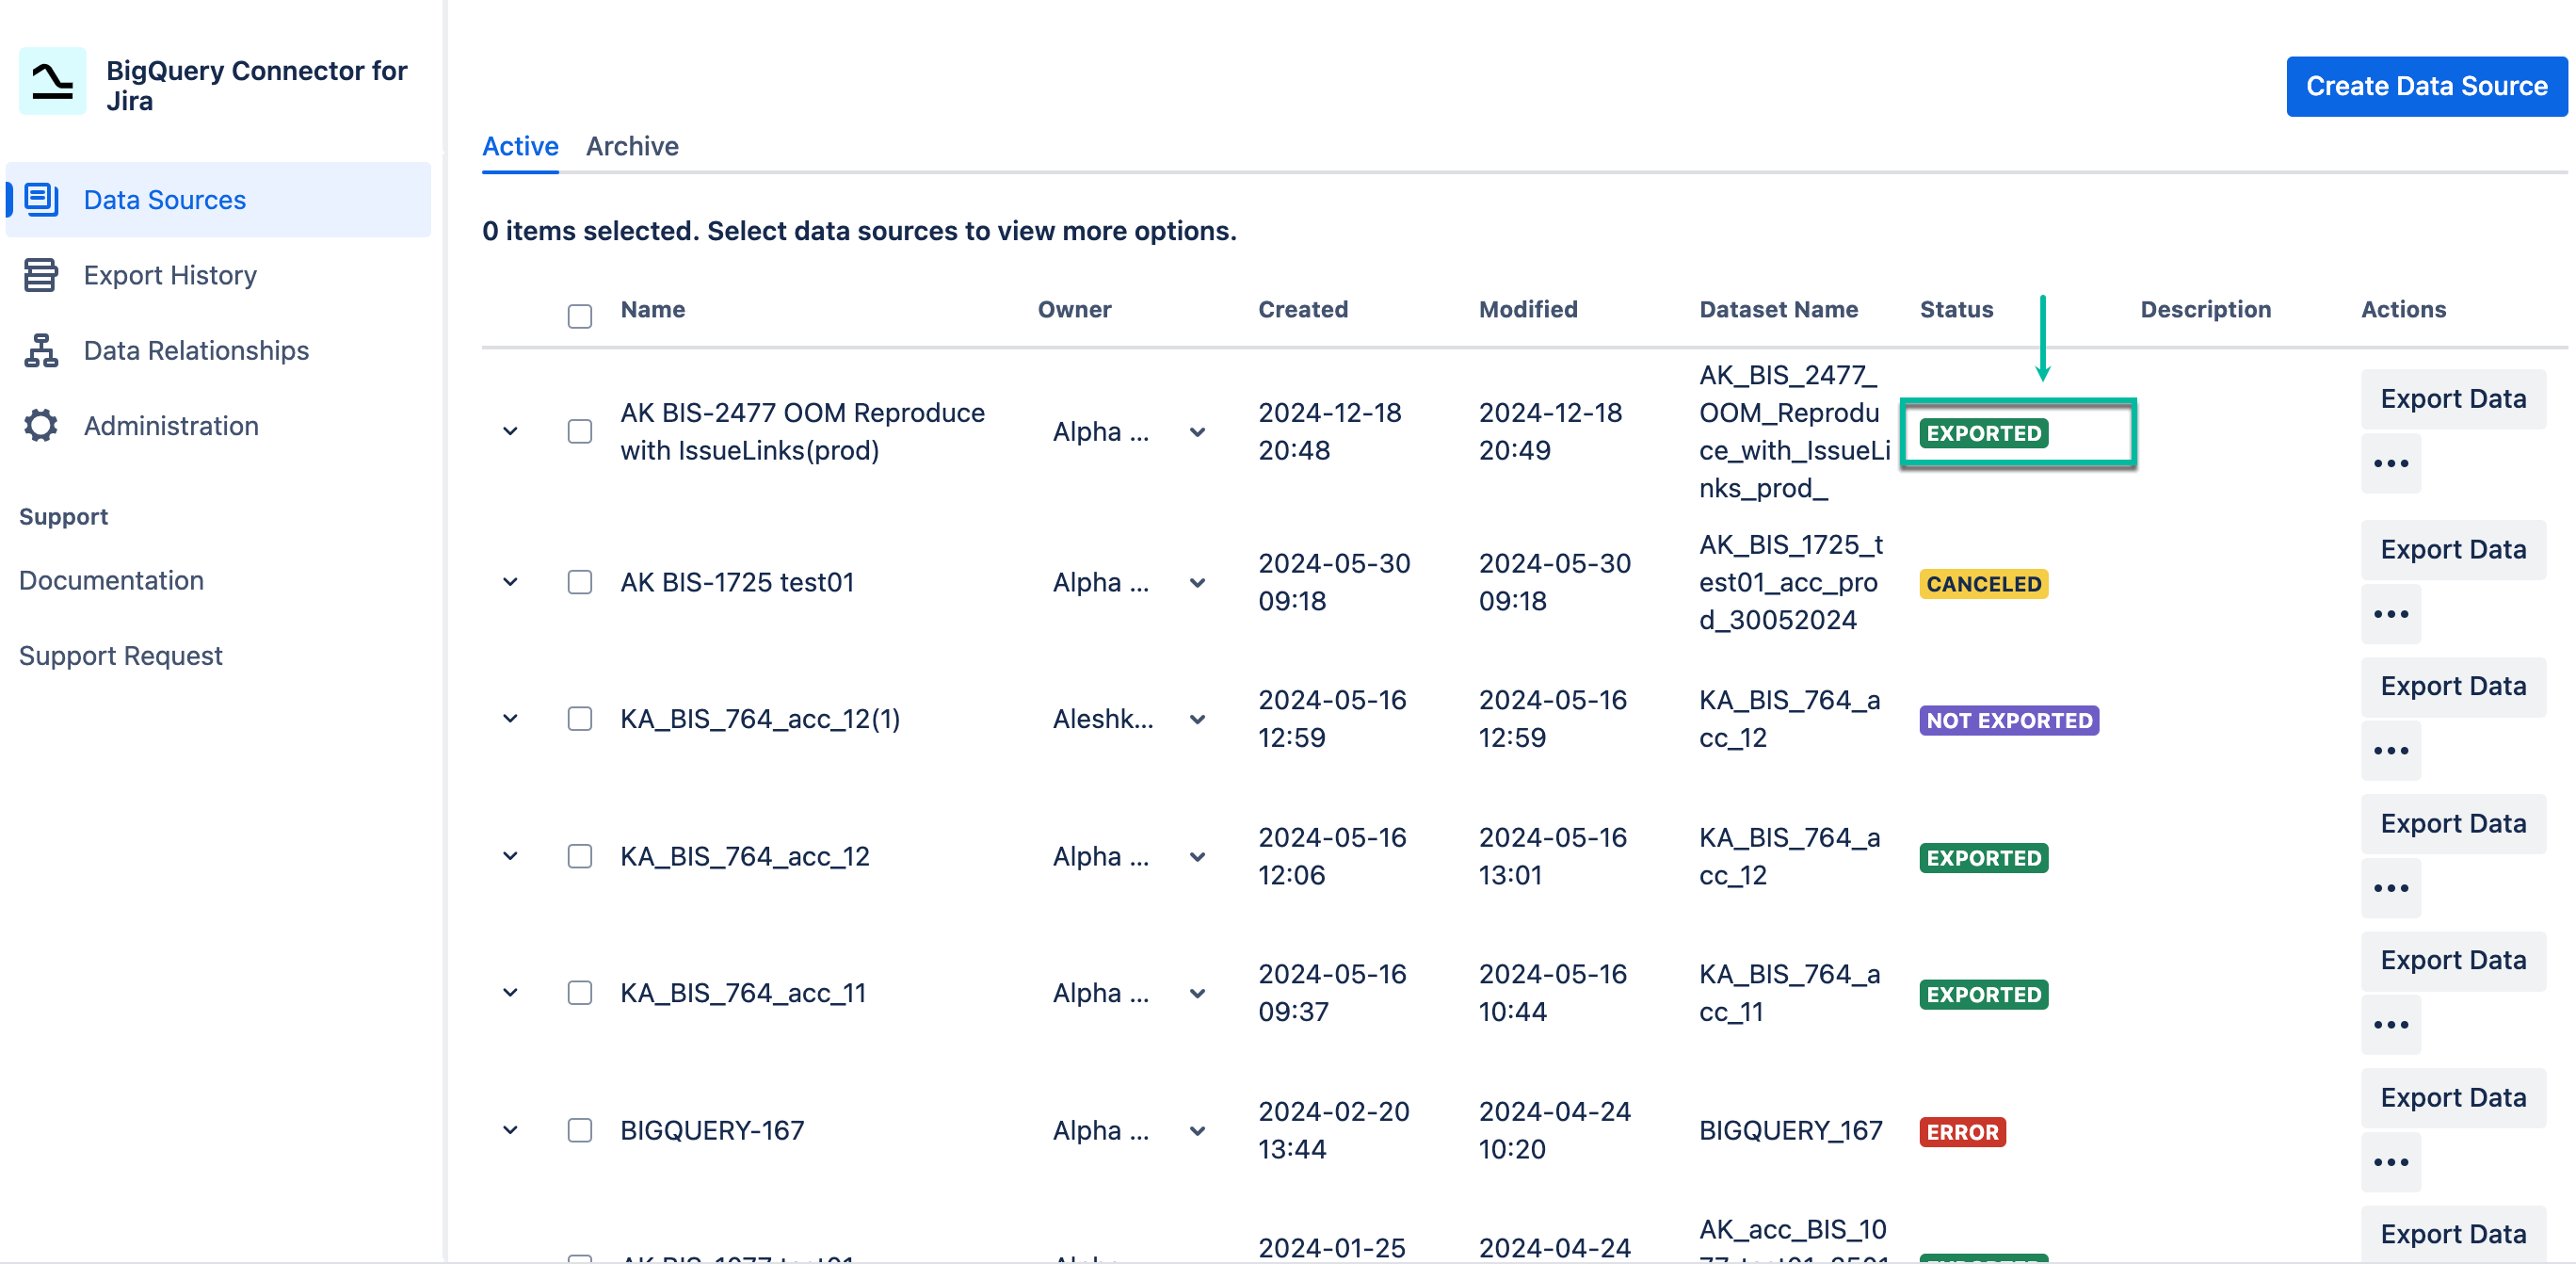Open the owner dropdown on the BIGQUERY-167 row
2576x1264 pixels.
point(1196,1130)
